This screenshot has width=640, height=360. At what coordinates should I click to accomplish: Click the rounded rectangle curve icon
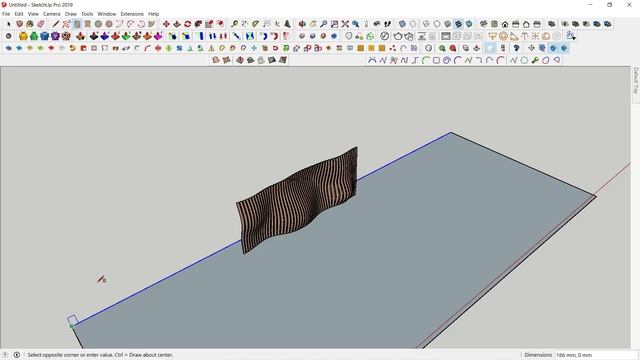[x=436, y=60]
